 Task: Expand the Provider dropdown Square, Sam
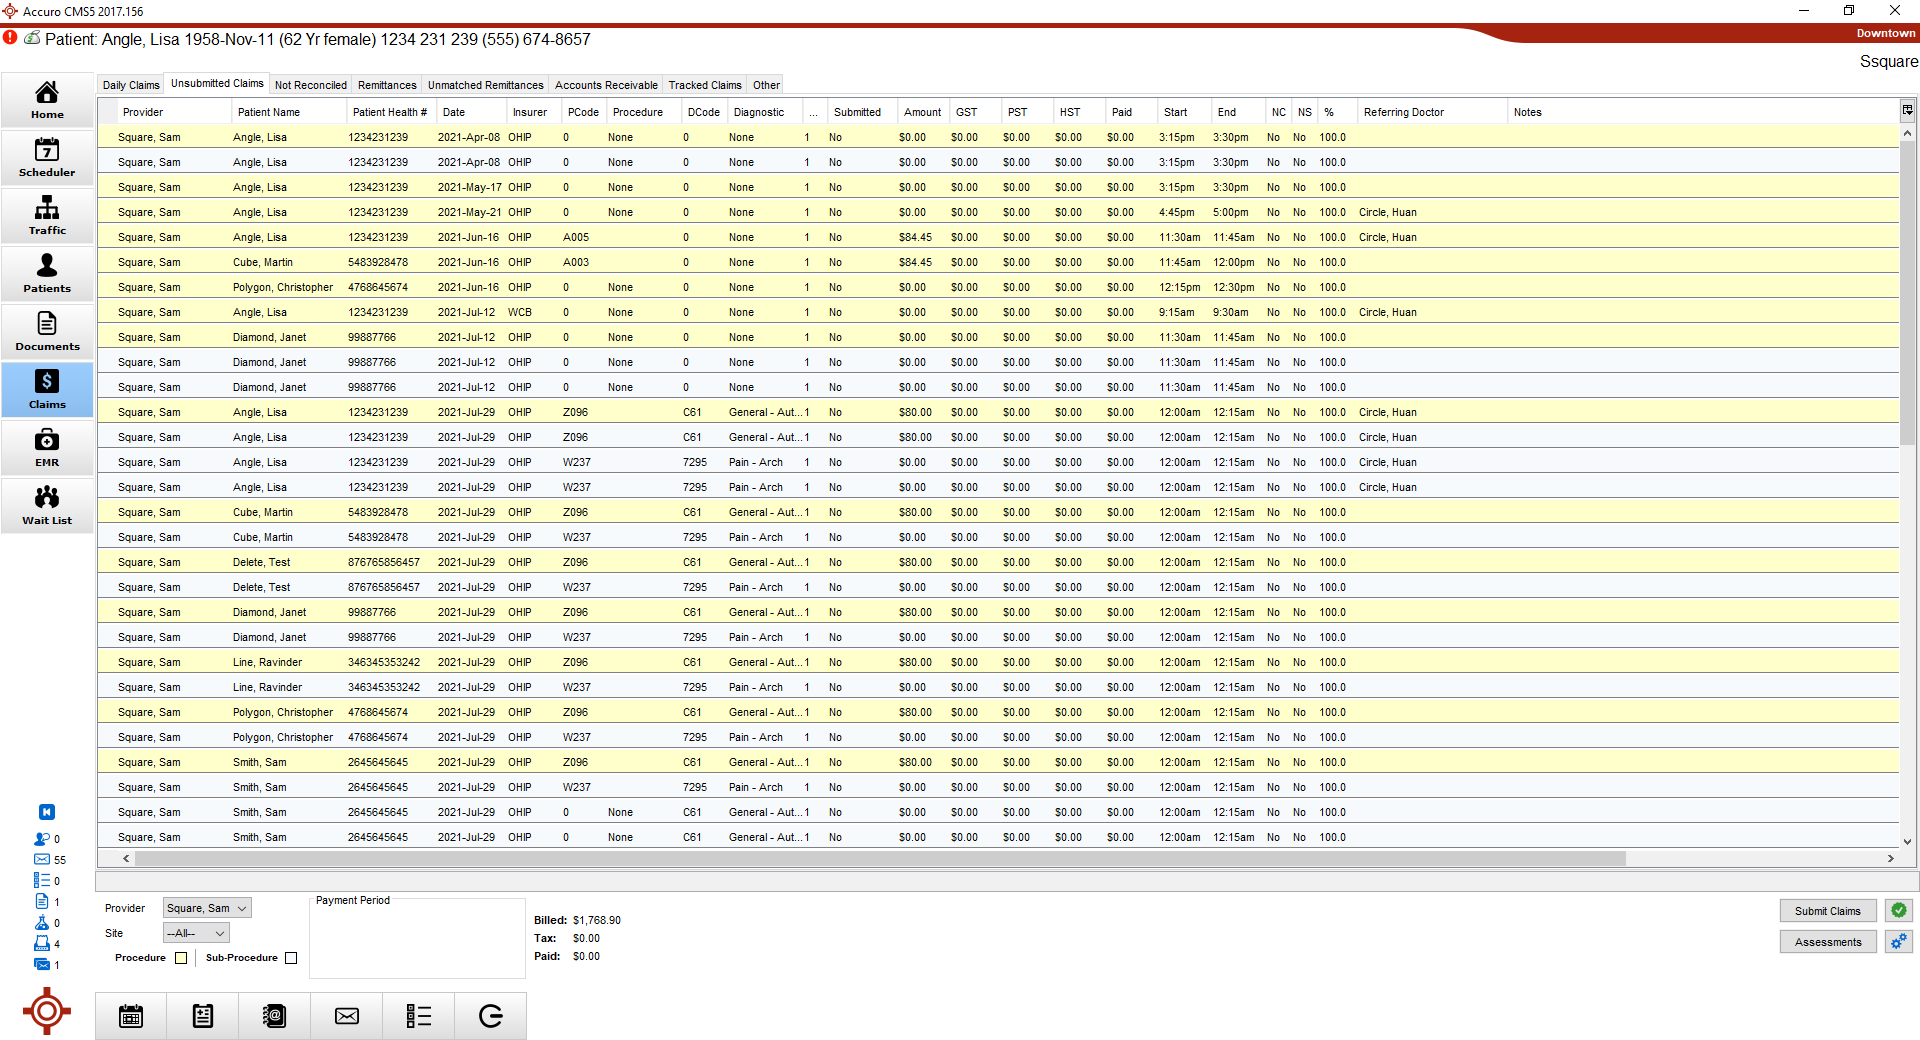tap(207, 908)
